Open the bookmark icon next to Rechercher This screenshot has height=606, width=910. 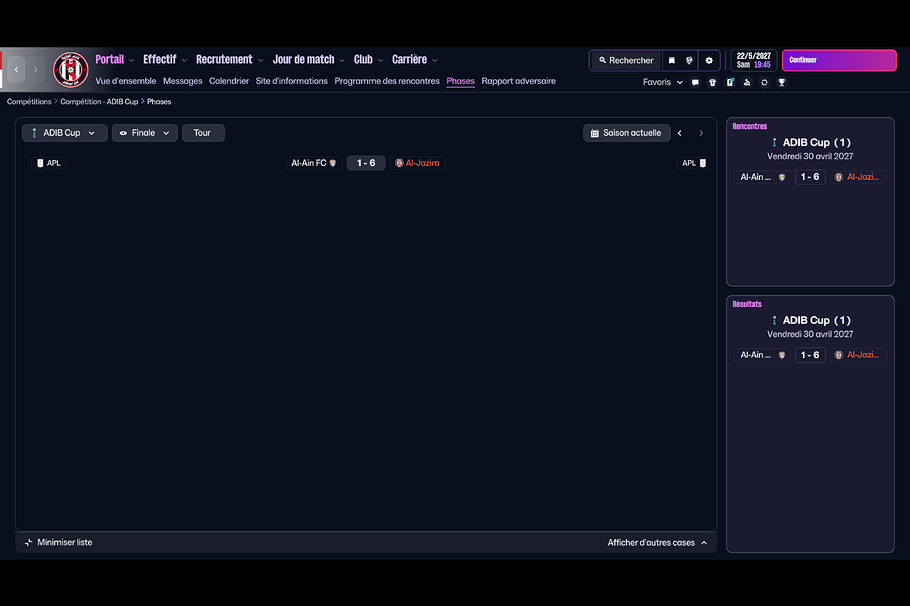[671, 60]
